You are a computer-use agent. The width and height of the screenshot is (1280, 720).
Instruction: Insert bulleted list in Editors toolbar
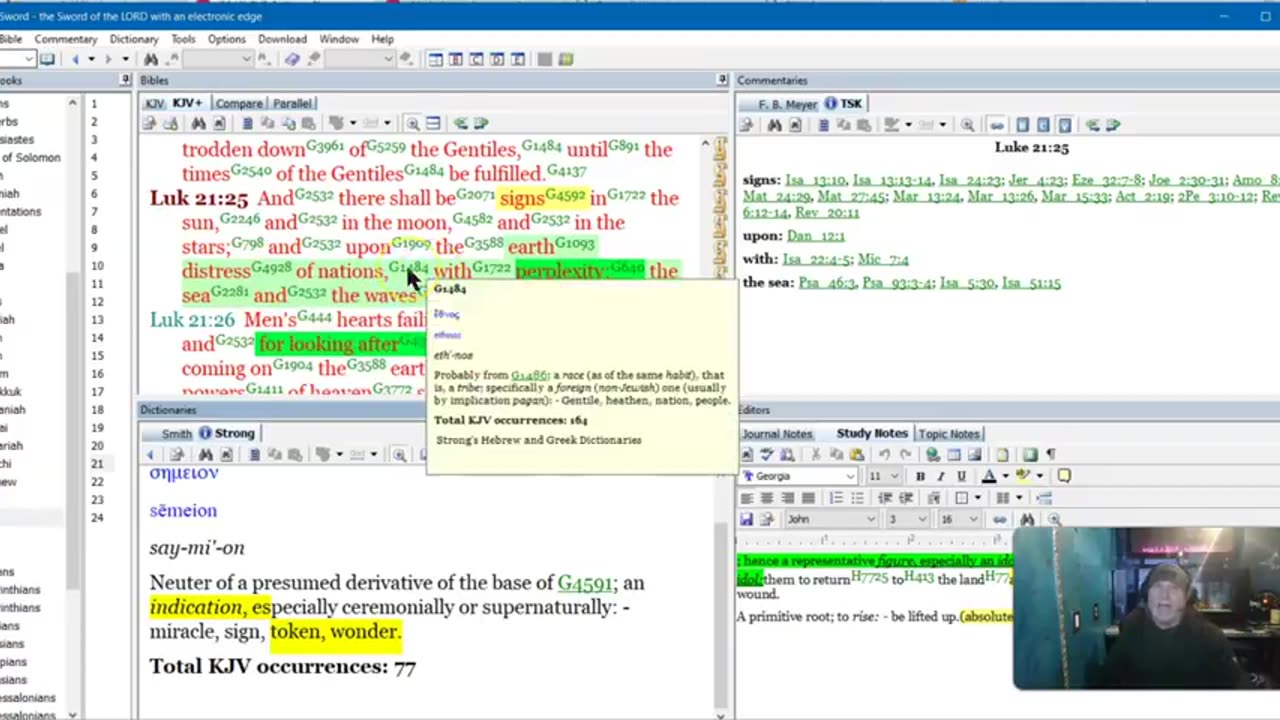(x=857, y=498)
